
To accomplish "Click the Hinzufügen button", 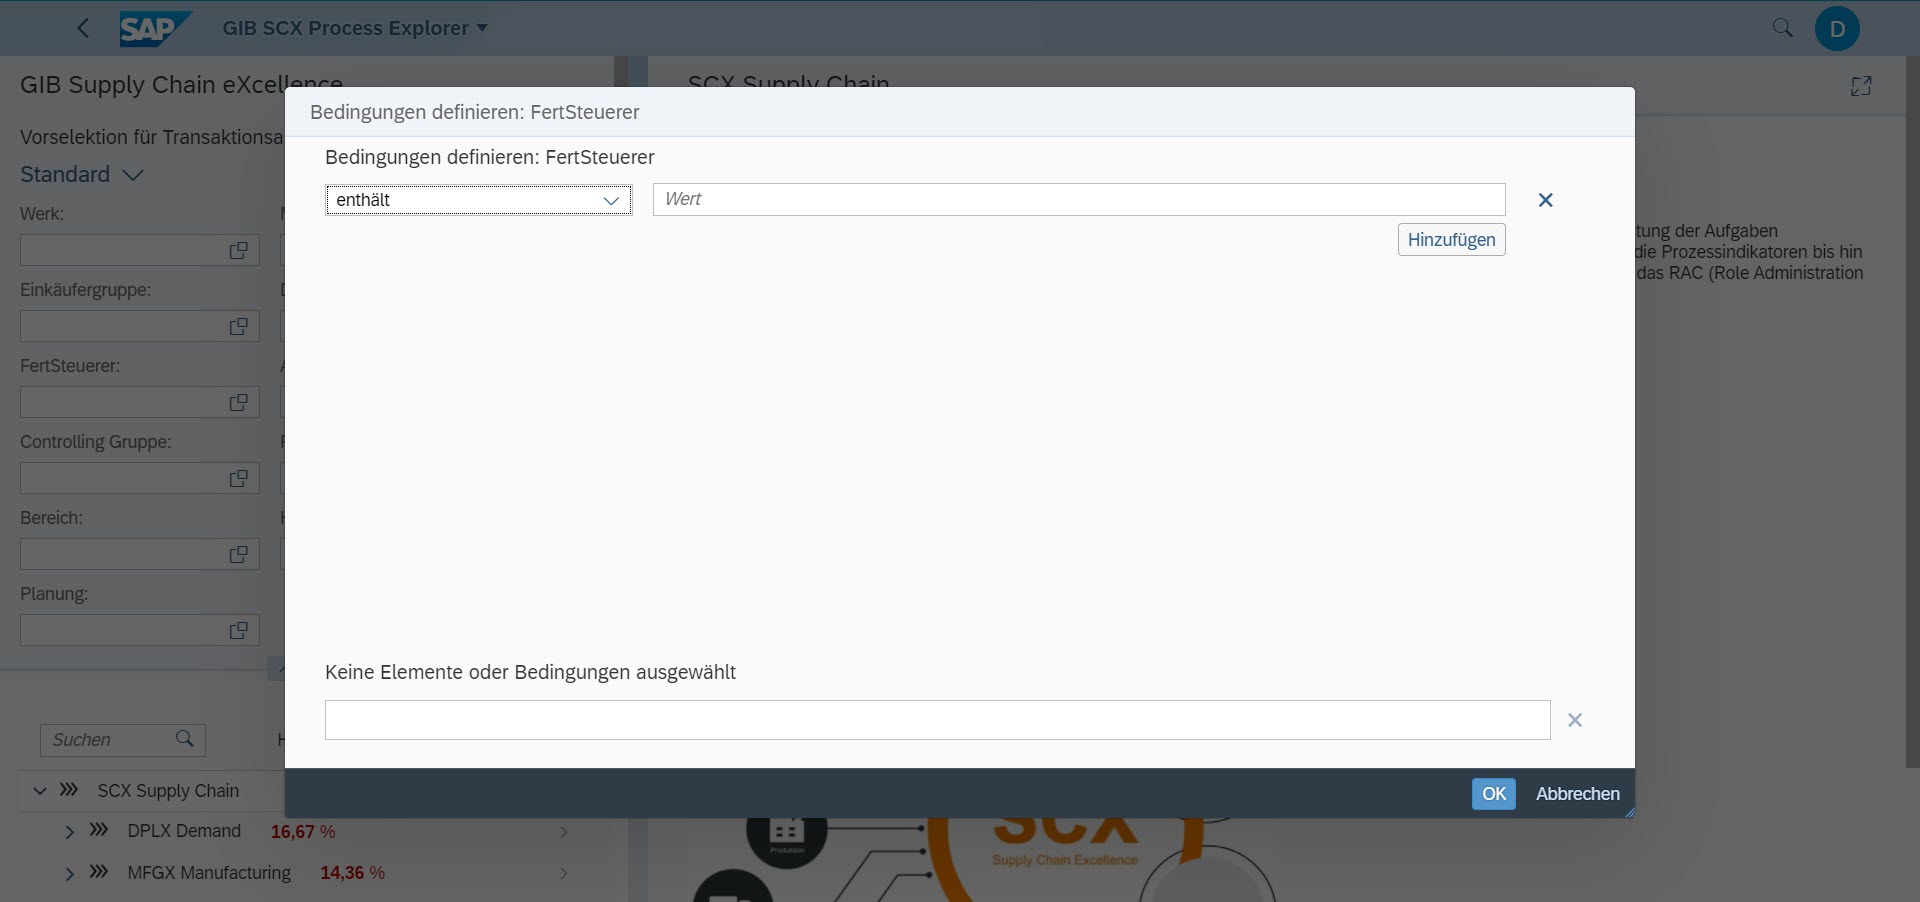I will [x=1451, y=240].
